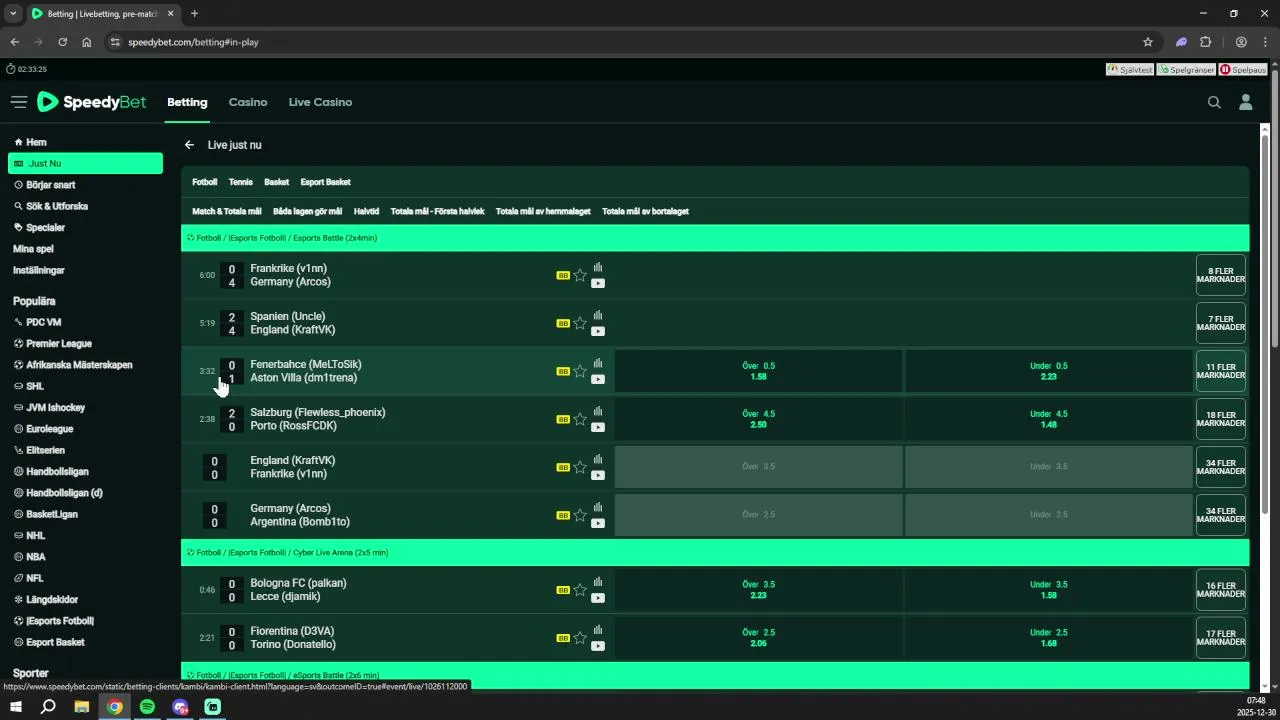Expand 18 fler marknader for Salzburg vs Porto
The image size is (1280, 720).
tap(1221, 419)
